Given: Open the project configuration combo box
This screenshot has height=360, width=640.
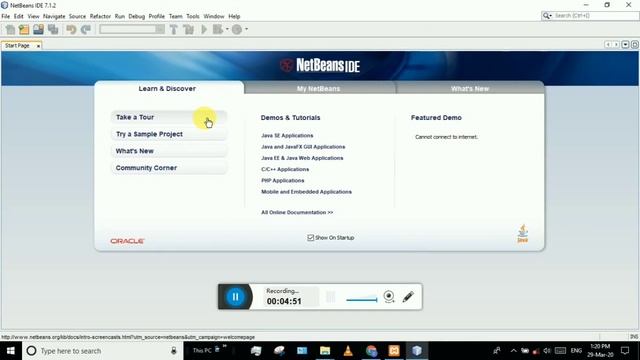Looking at the screenshot, I should 132,29.
